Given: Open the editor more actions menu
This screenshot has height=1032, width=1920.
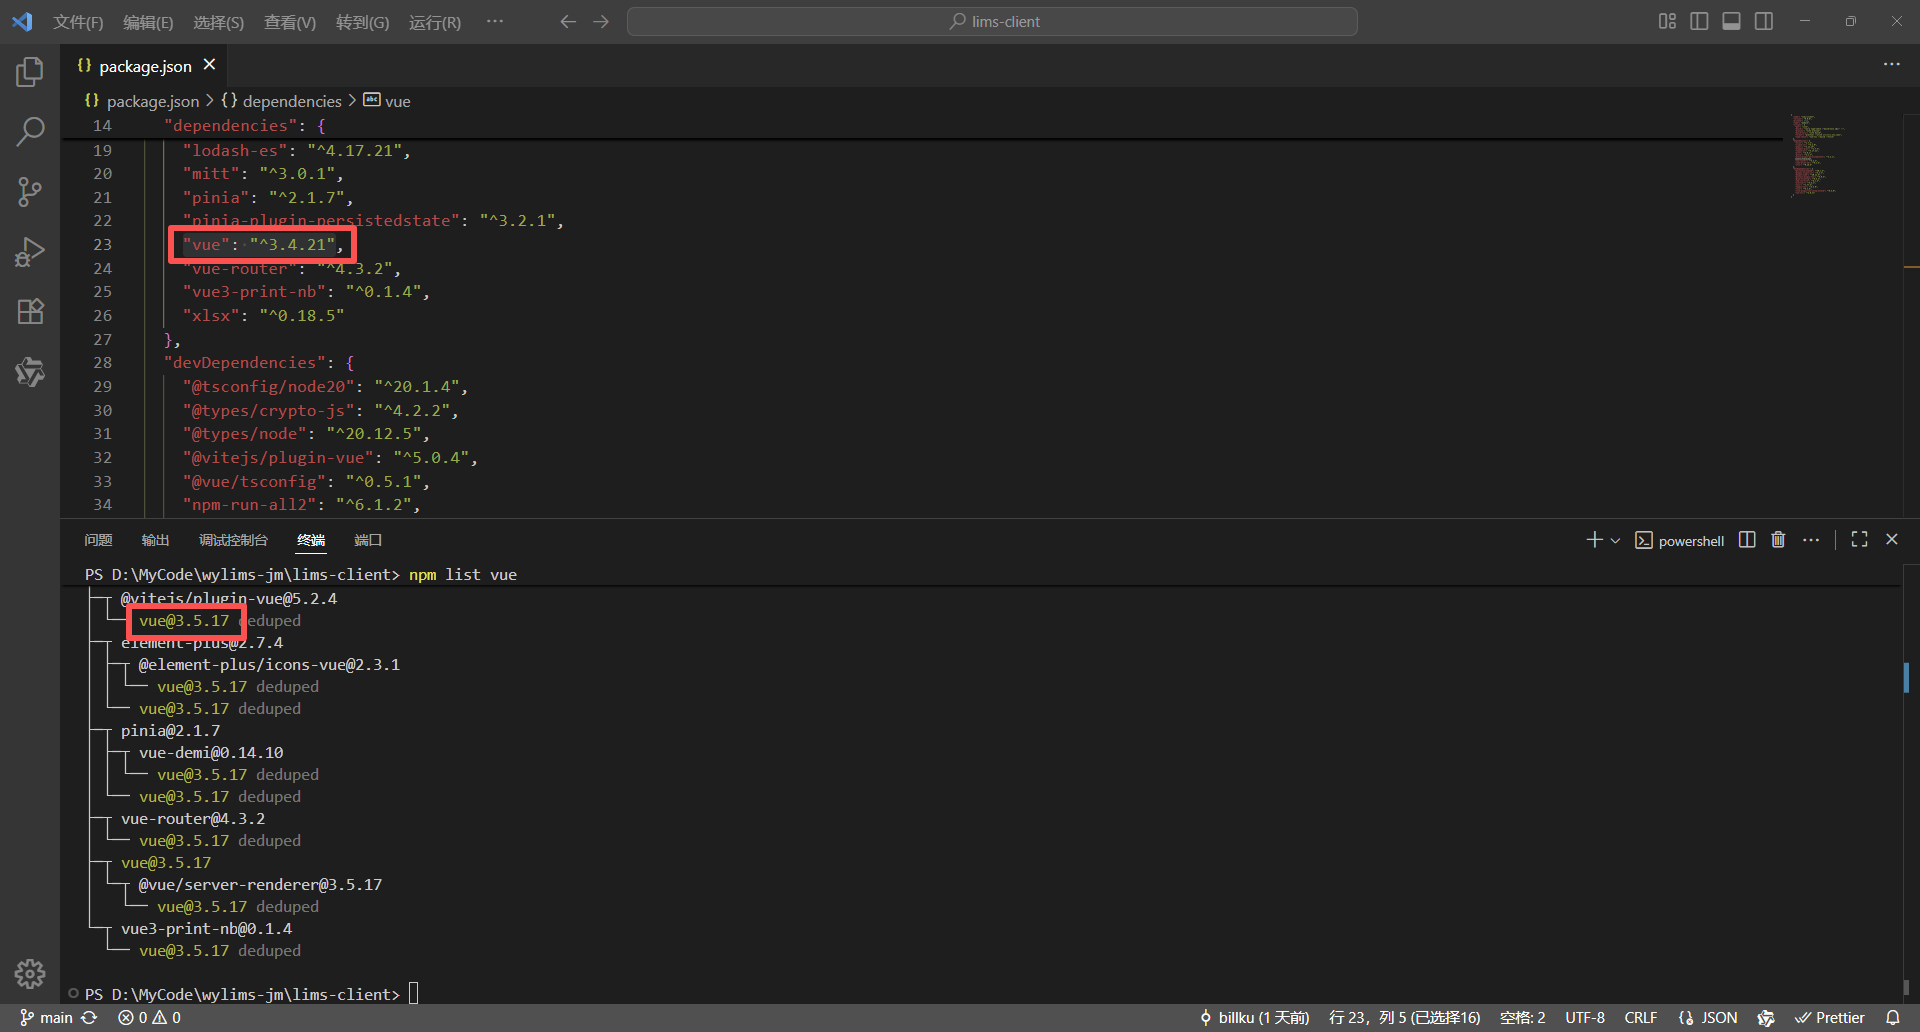Looking at the screenshot, I should pyautogui.click(x=1892, y=64).
